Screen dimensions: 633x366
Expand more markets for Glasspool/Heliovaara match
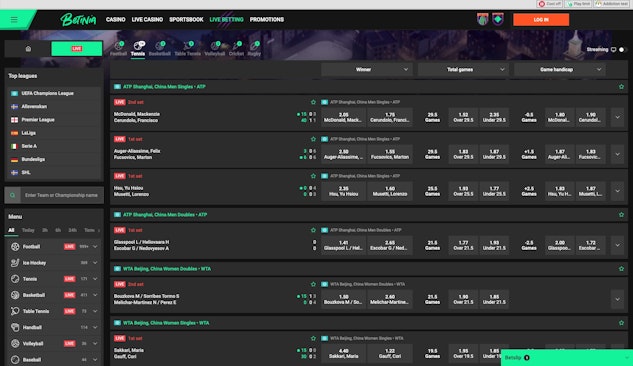(x=617, y=245)
